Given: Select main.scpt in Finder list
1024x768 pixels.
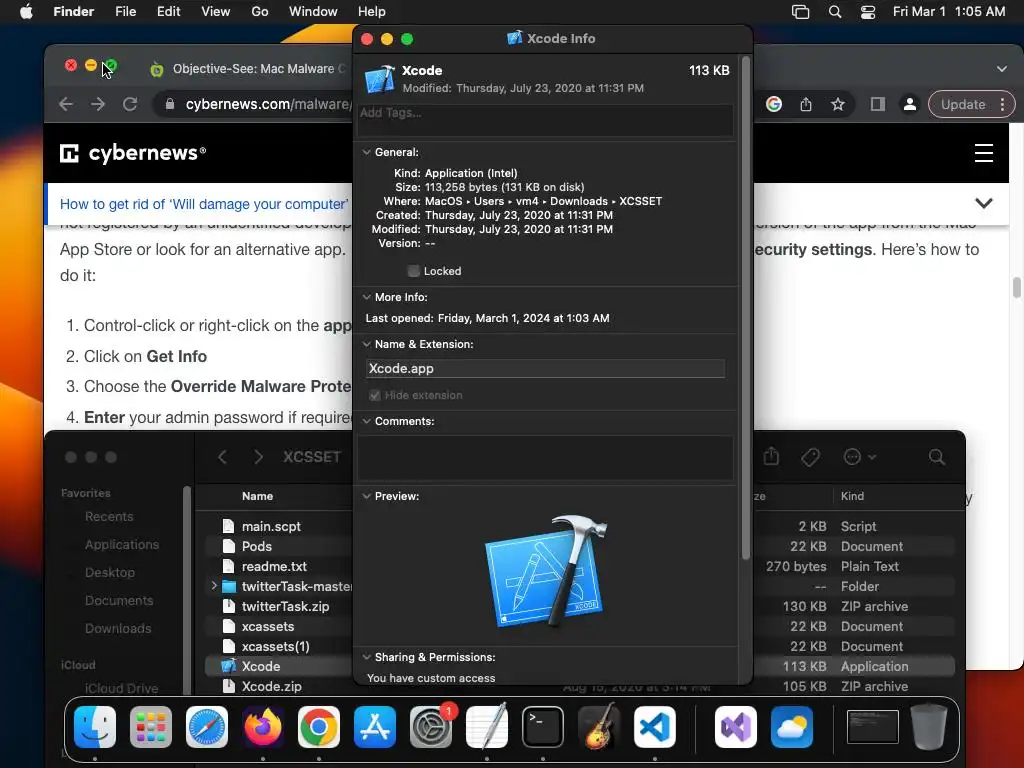Looking at the screenshot, I should pos(271,526).
